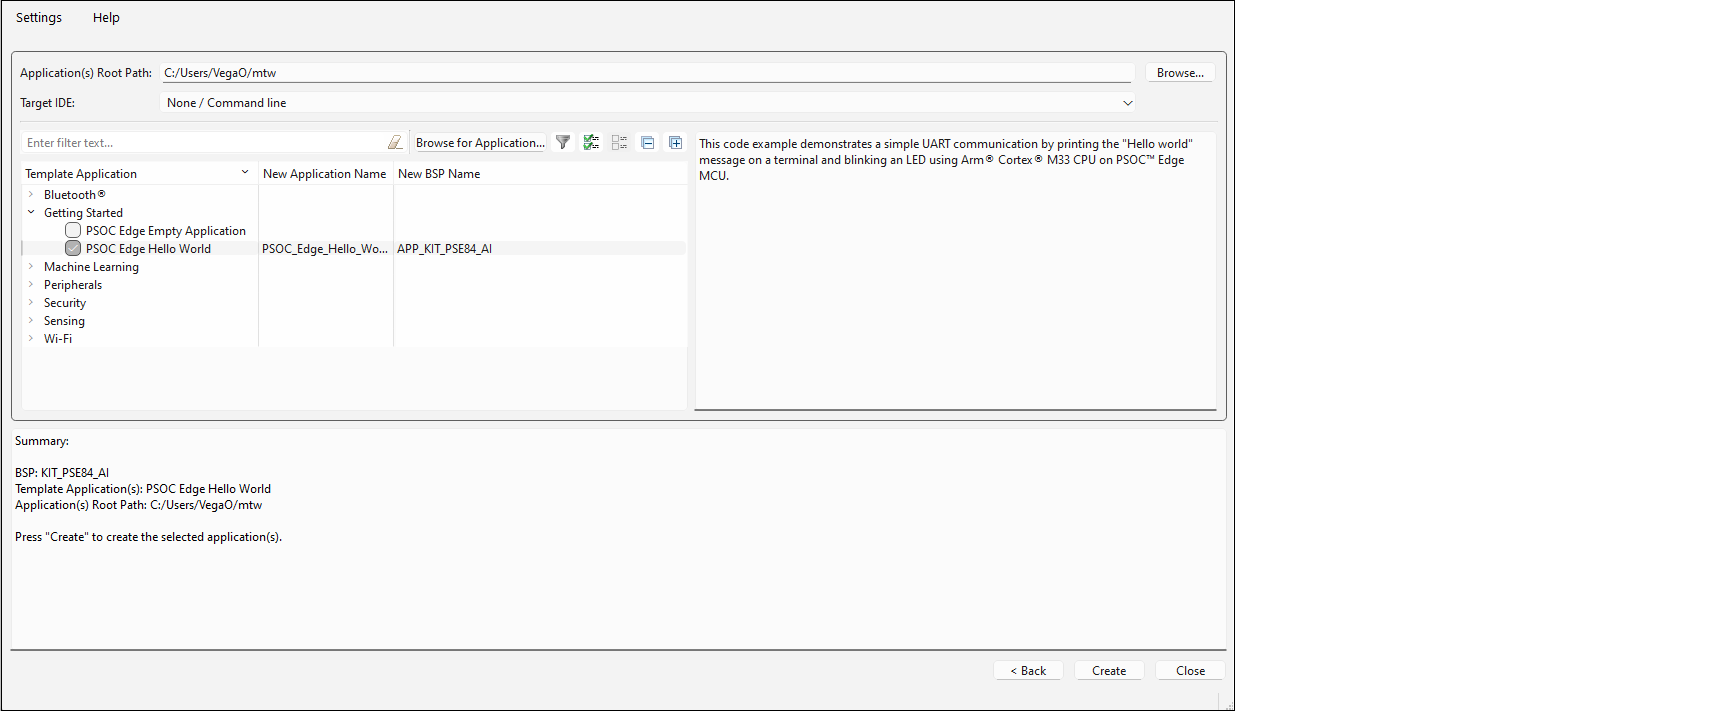
Task: Click Browse next to the root path
Action: coord(1180,73)
